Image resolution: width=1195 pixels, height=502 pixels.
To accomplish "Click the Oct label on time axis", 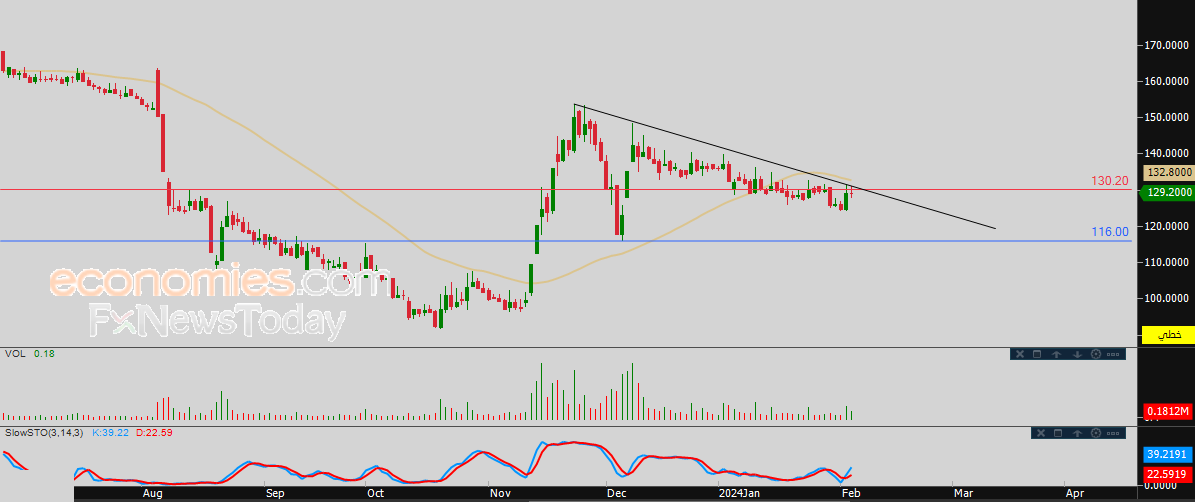I will click(375, 494).
